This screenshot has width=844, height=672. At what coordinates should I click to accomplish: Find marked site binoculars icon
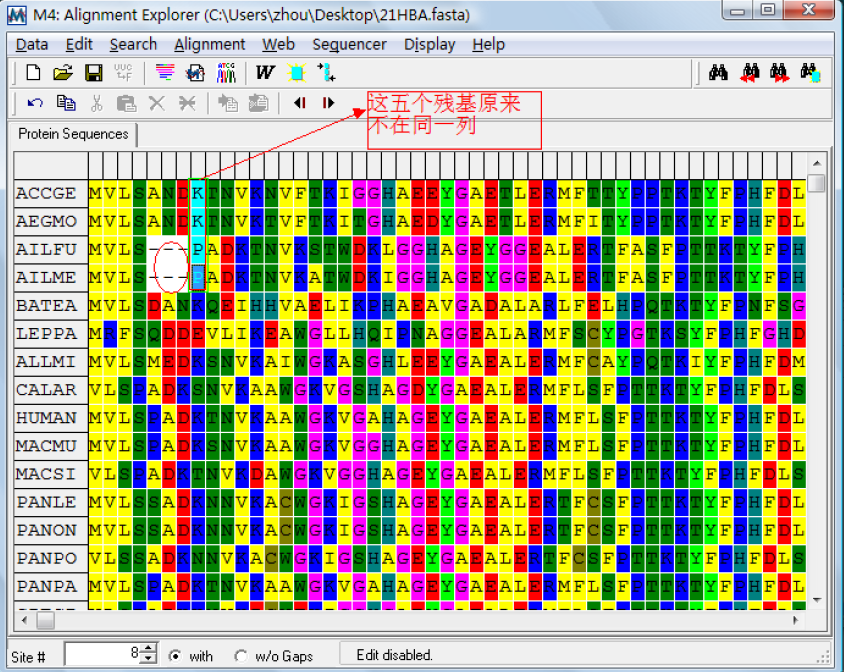810,72
